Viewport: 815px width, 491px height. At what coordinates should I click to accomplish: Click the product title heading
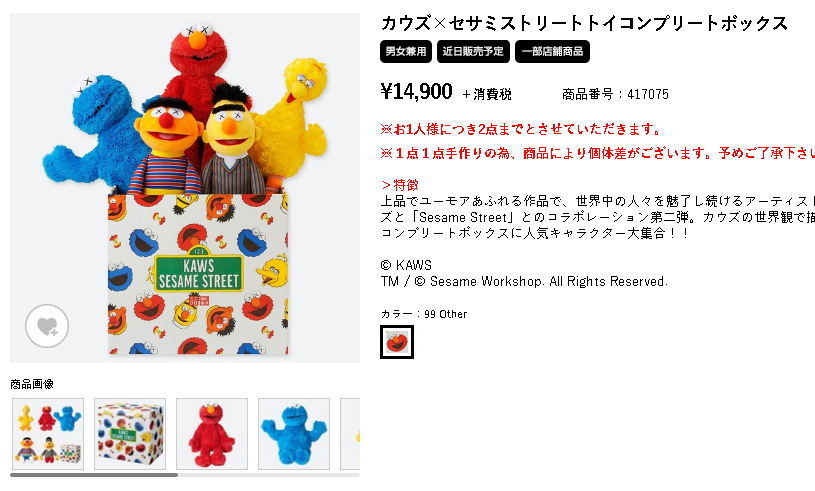pos(585,23)
